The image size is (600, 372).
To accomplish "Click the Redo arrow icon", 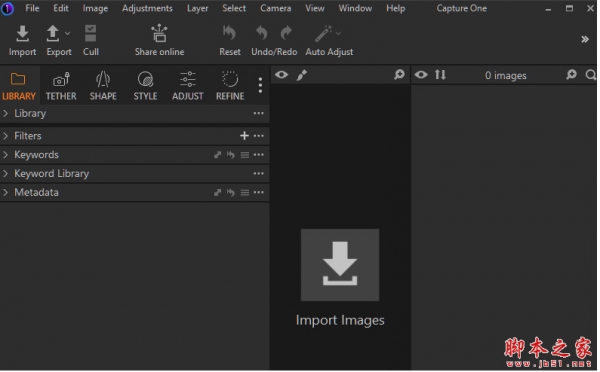I will tap(286, 33).
